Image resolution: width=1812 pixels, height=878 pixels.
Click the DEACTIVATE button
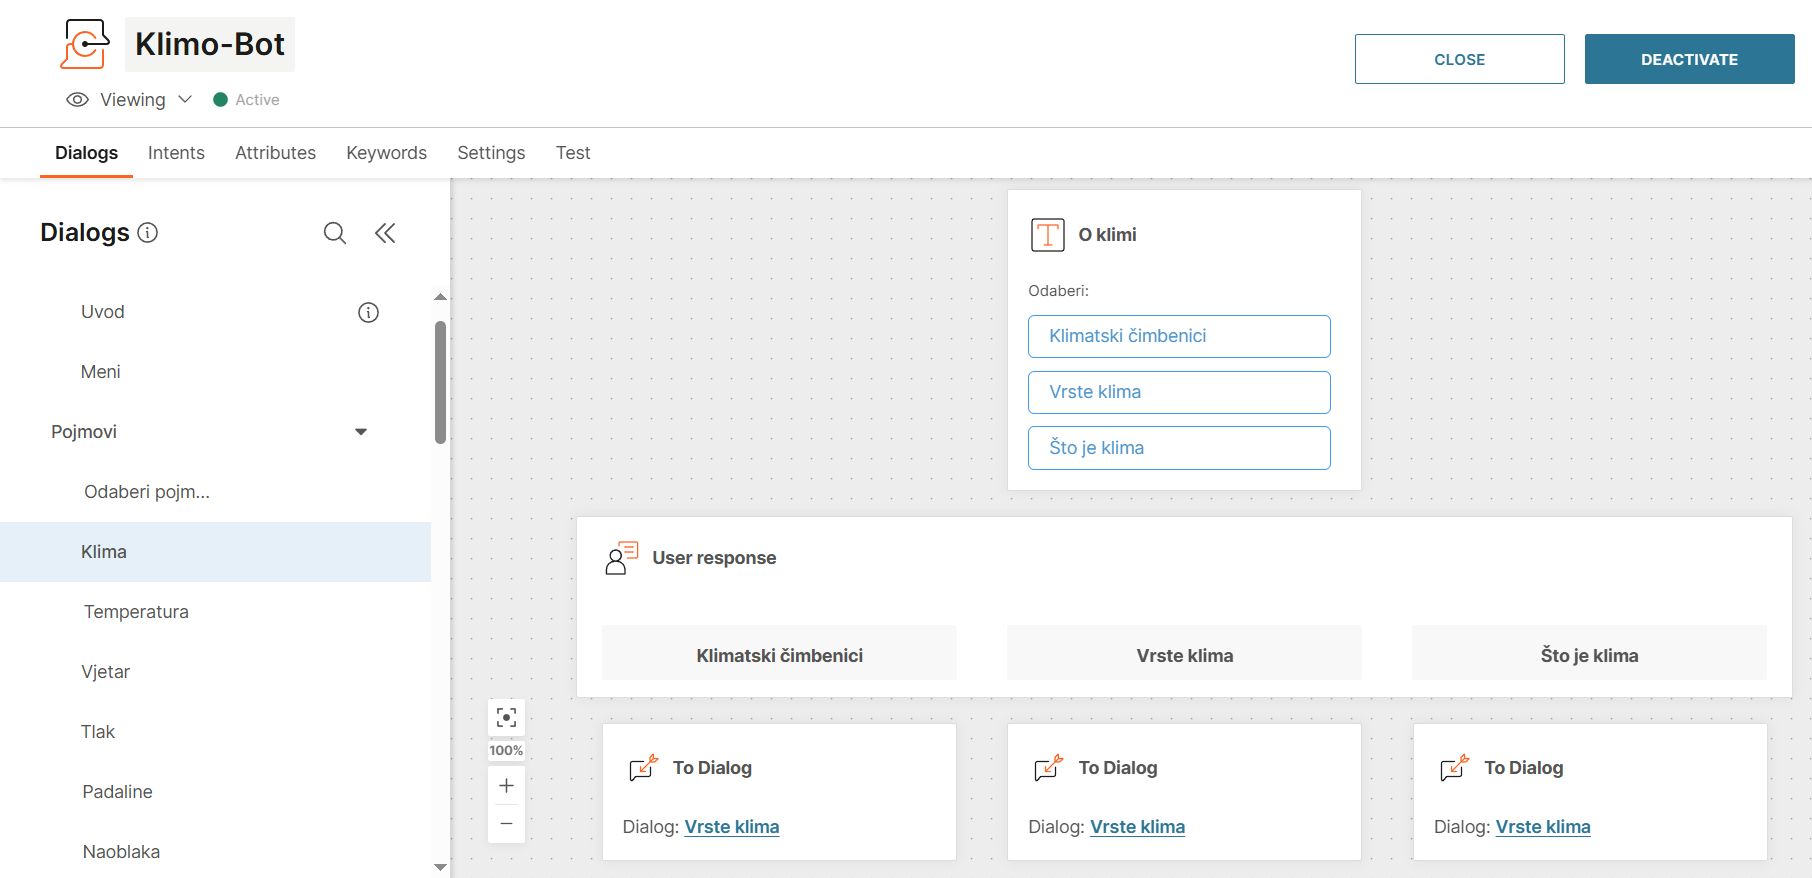1689,59
